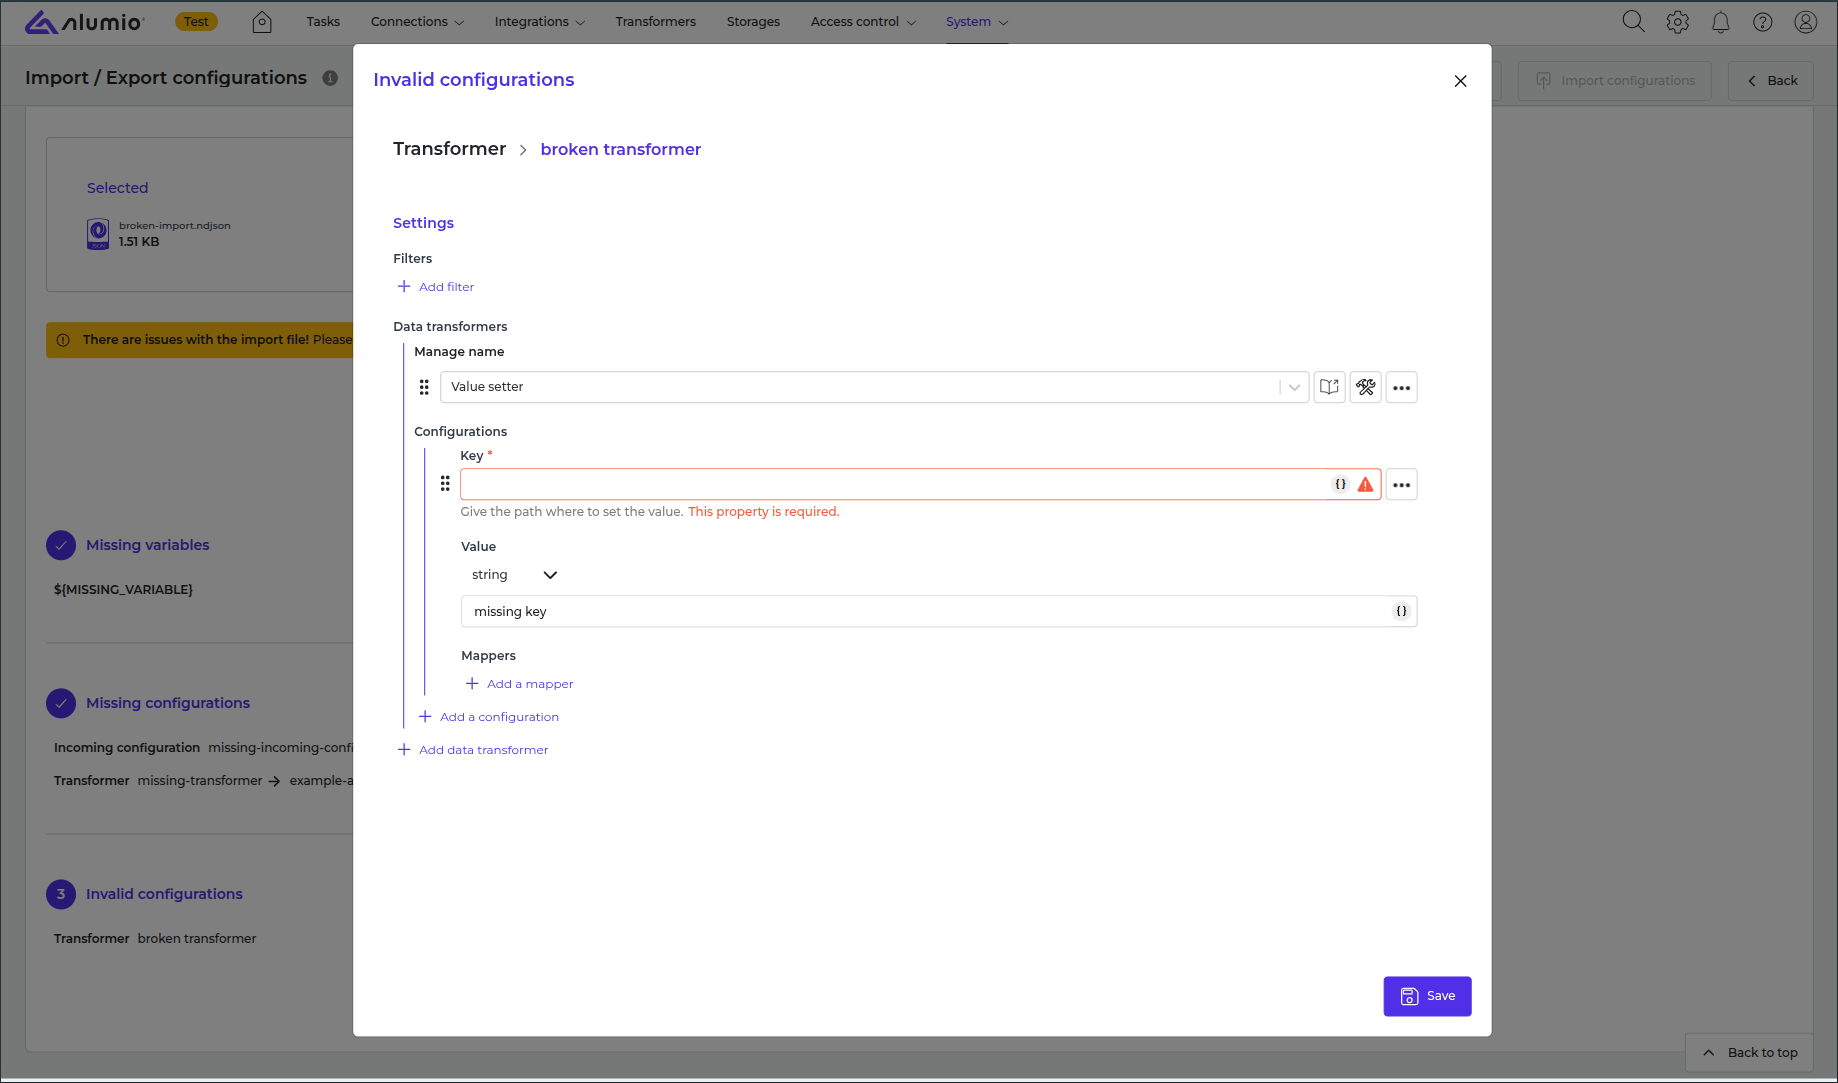Viewport: 1838px width, 1083px height.
Task: Save the invalid configuration changes
Action: [1427, 996]
